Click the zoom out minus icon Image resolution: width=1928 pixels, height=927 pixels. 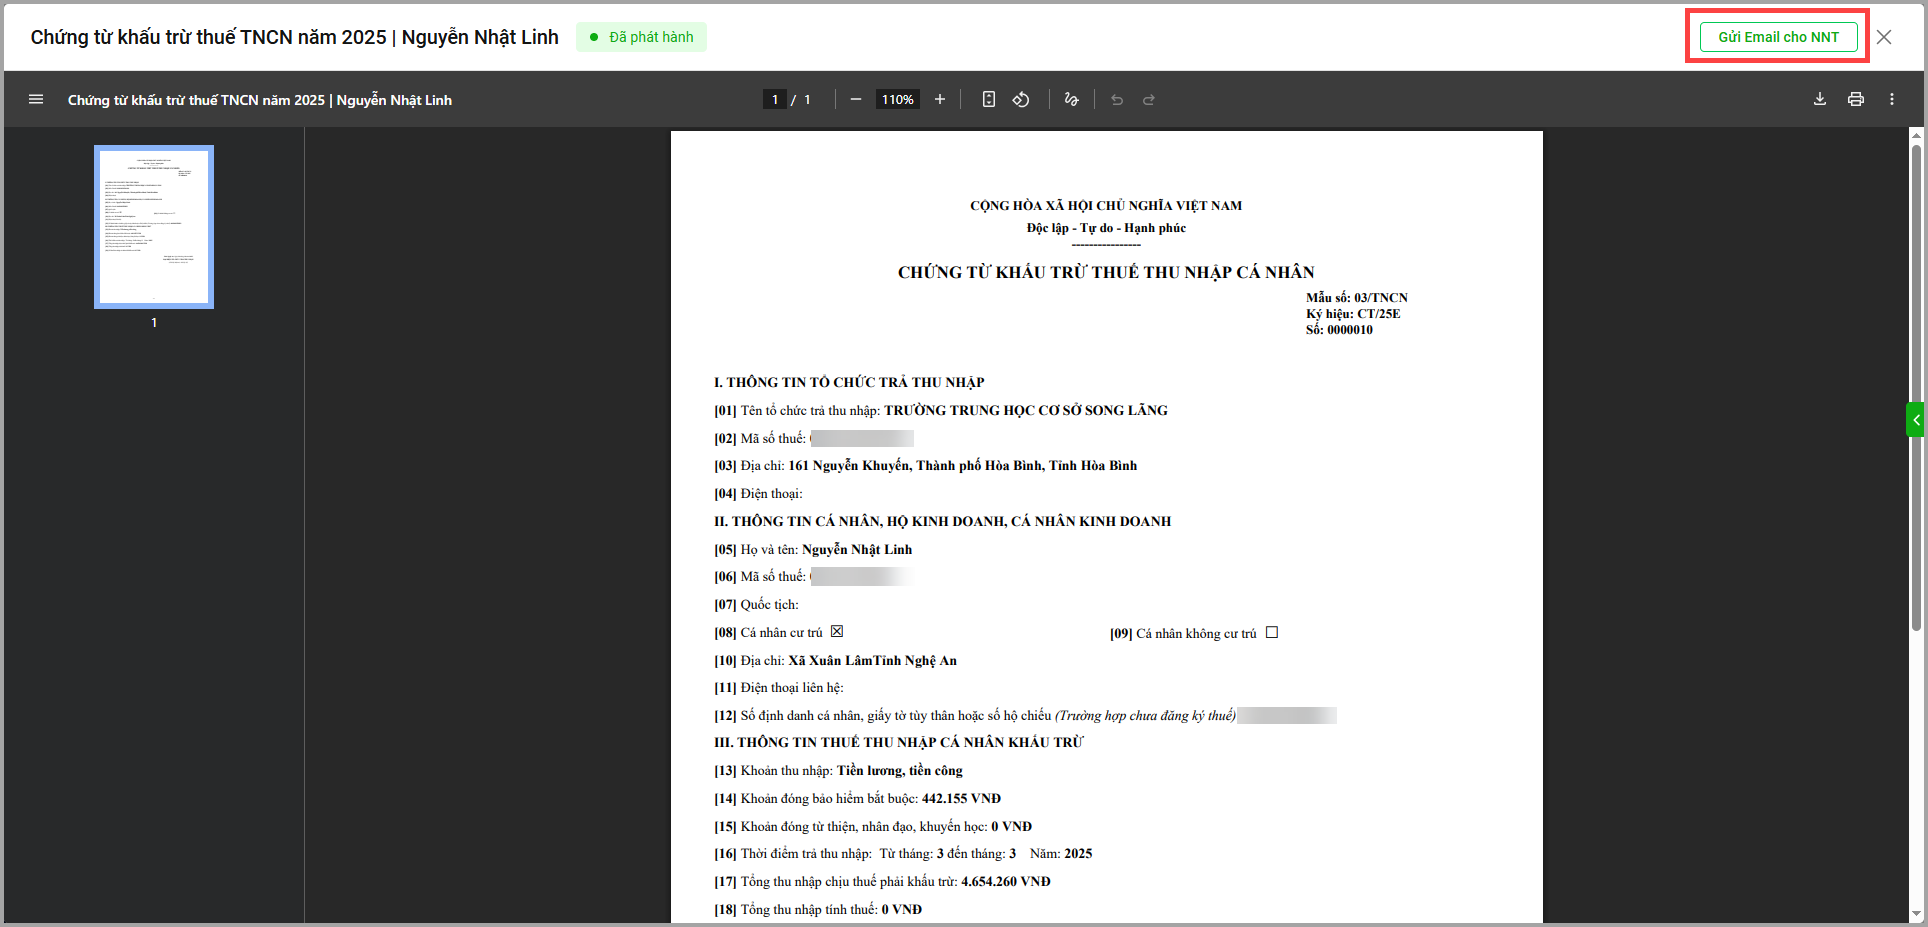click(856, 99)
